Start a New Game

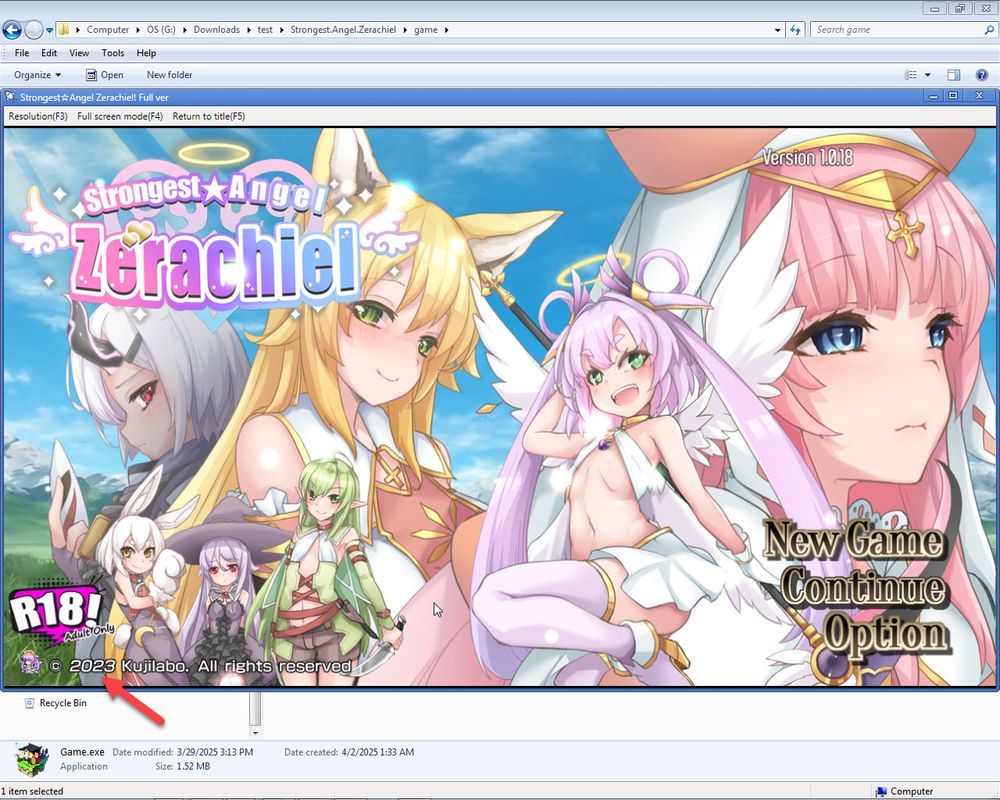tap(853, 540)
